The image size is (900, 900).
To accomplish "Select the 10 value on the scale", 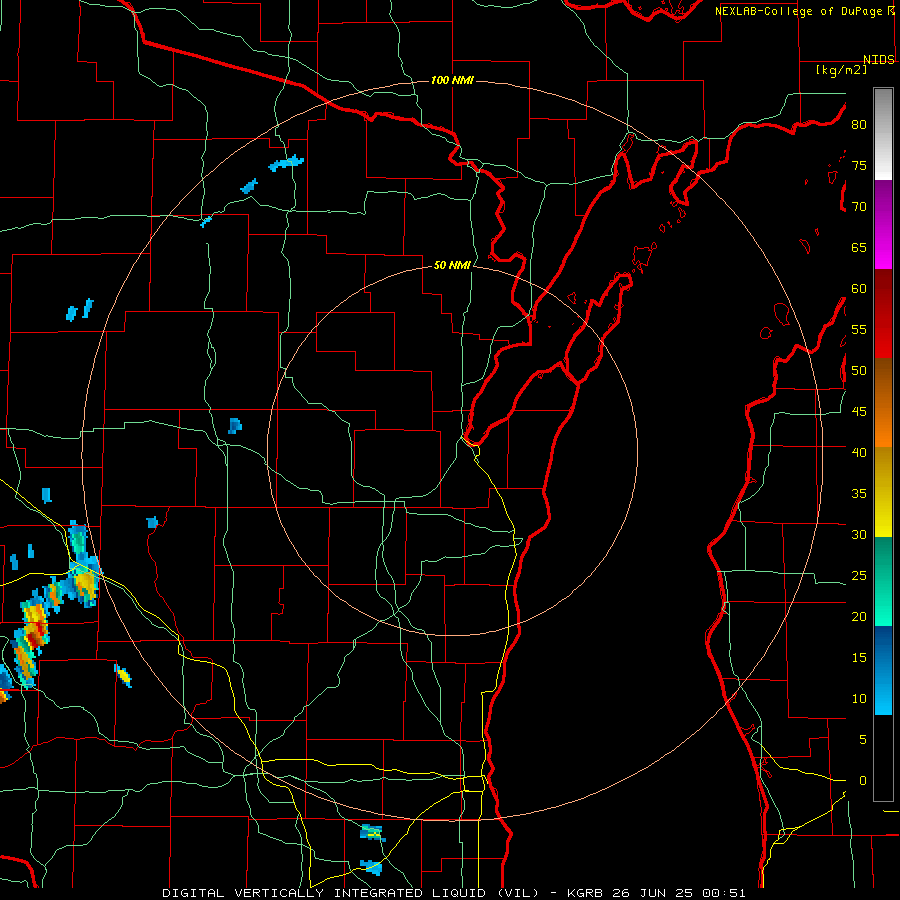I will [859, 699].
